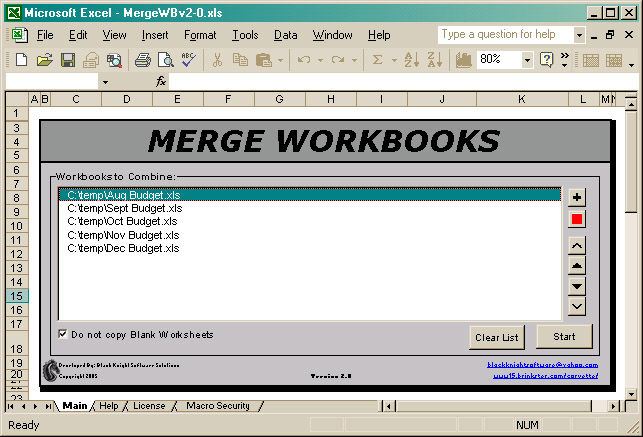Select C:\temp\Oct Budget.xls in the list

[x=122, y=221]
